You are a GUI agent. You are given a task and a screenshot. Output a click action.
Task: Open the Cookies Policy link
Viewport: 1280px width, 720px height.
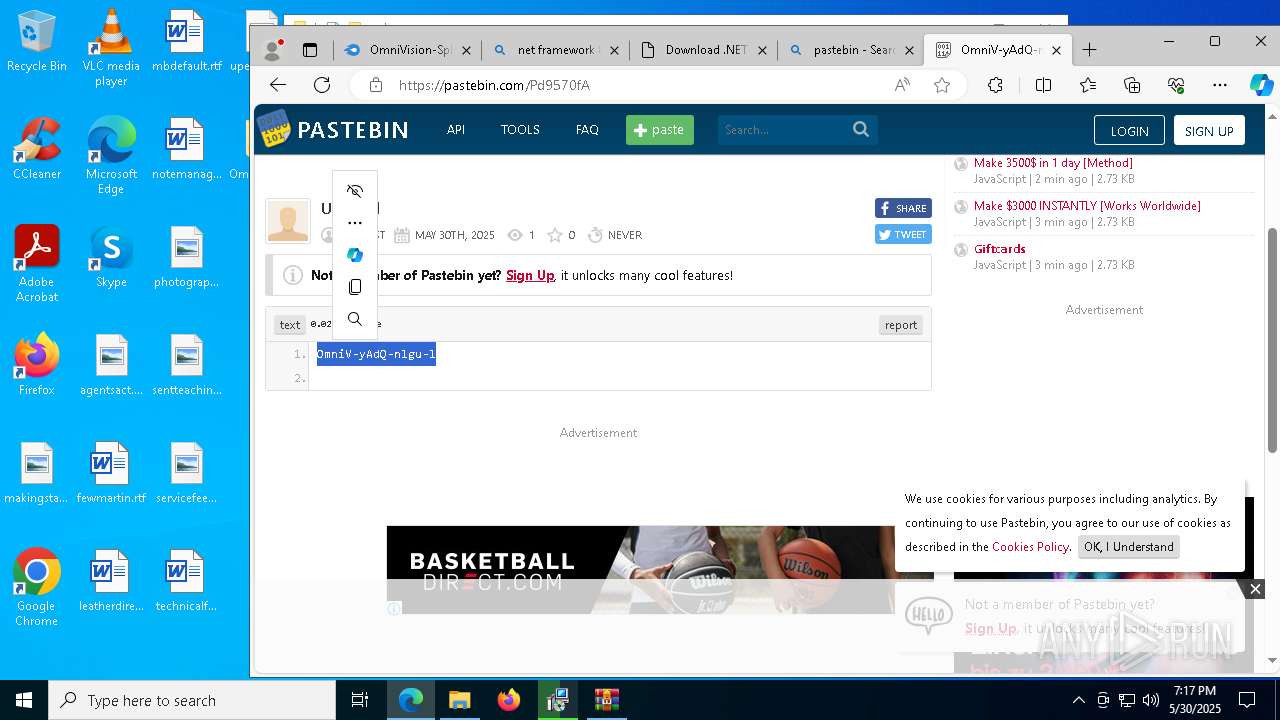coord(1031,547)
